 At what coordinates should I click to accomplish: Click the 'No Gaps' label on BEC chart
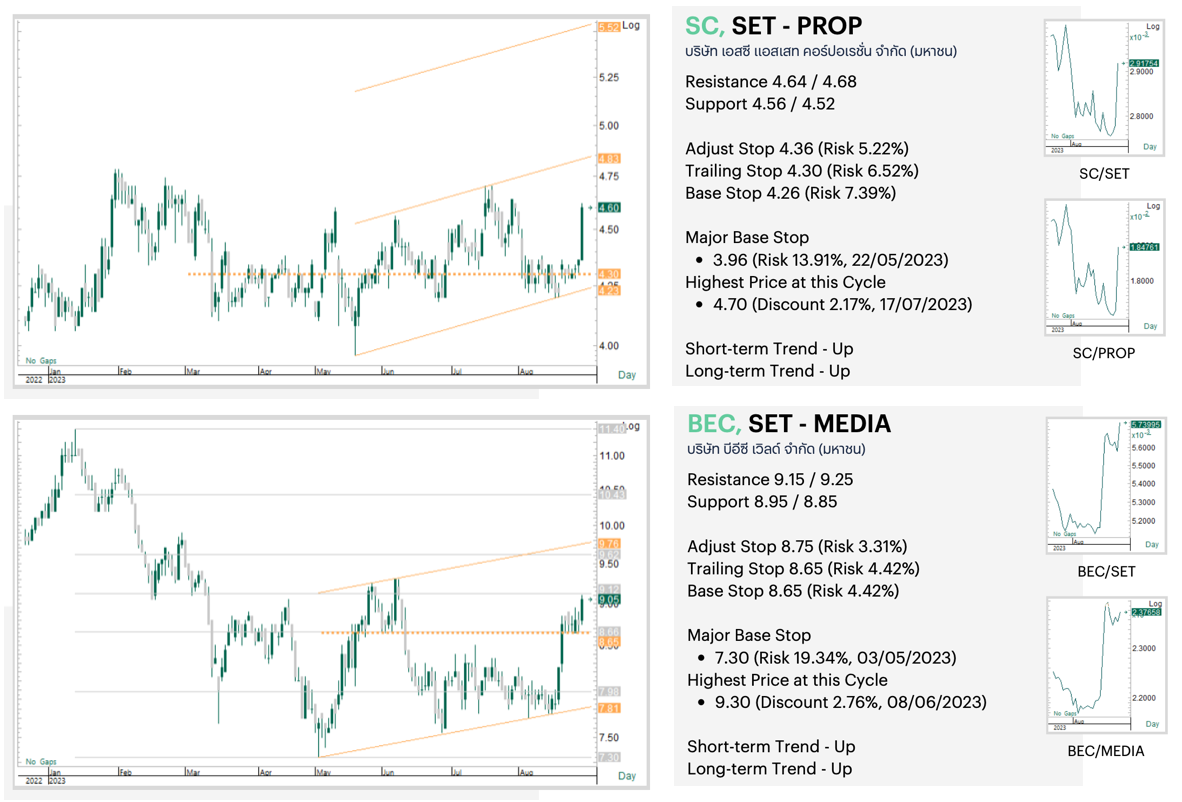coord(41,762)
